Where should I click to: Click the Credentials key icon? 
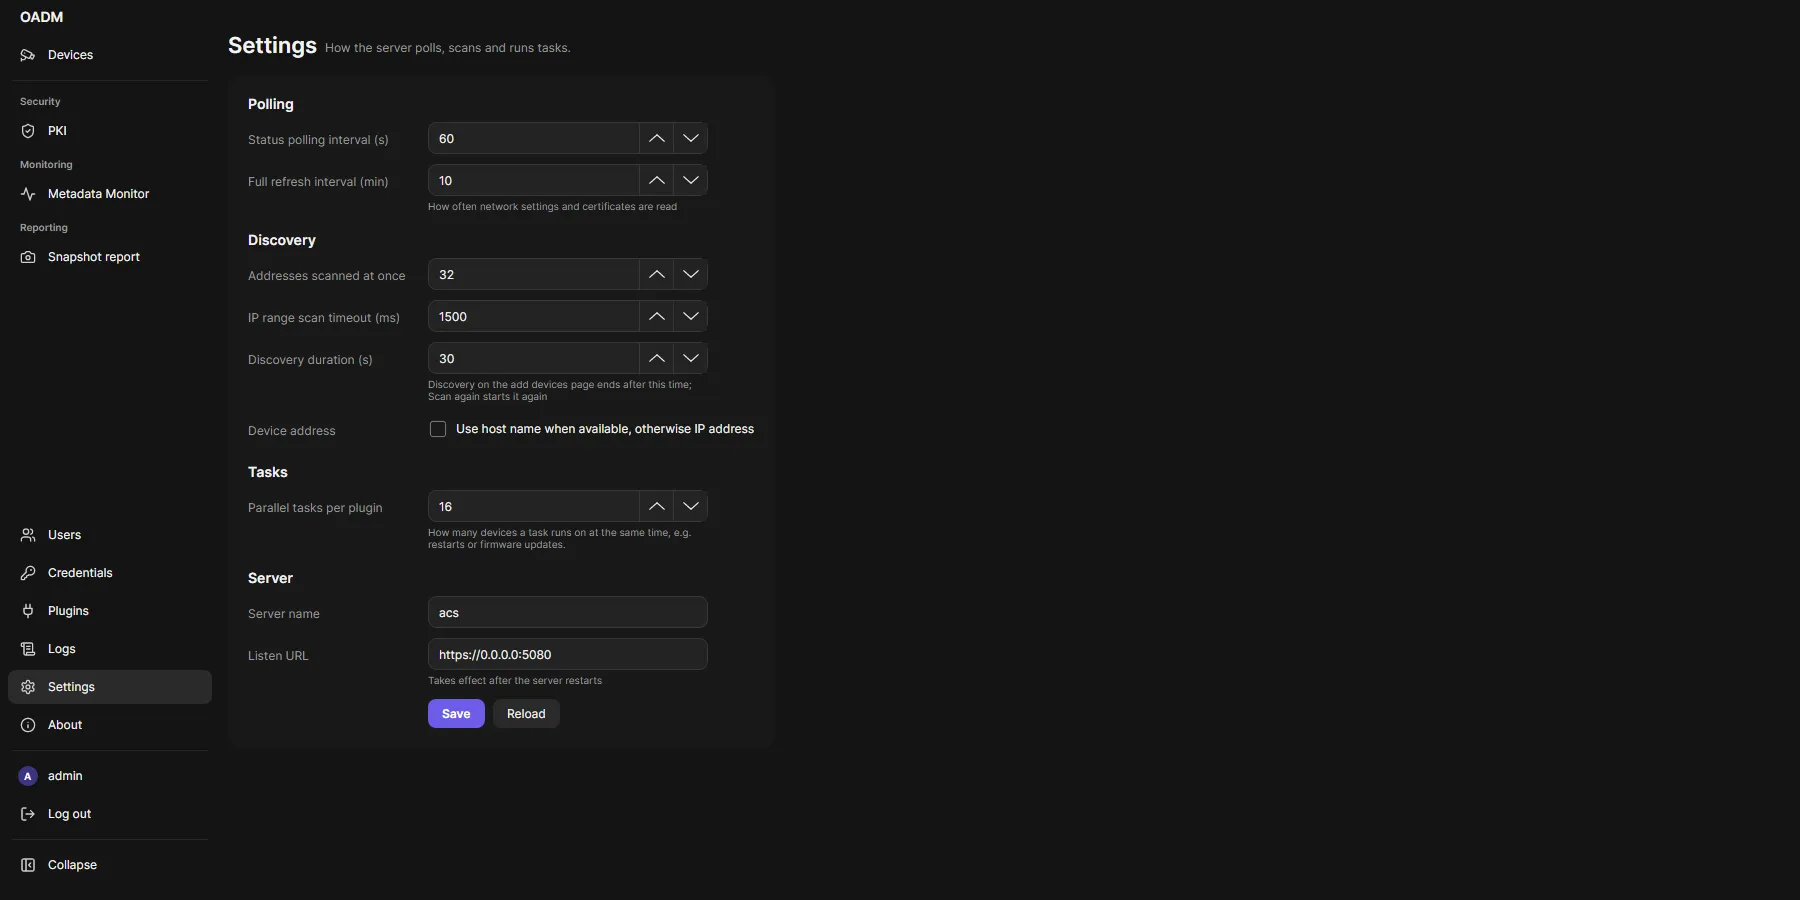coord(28,573)
